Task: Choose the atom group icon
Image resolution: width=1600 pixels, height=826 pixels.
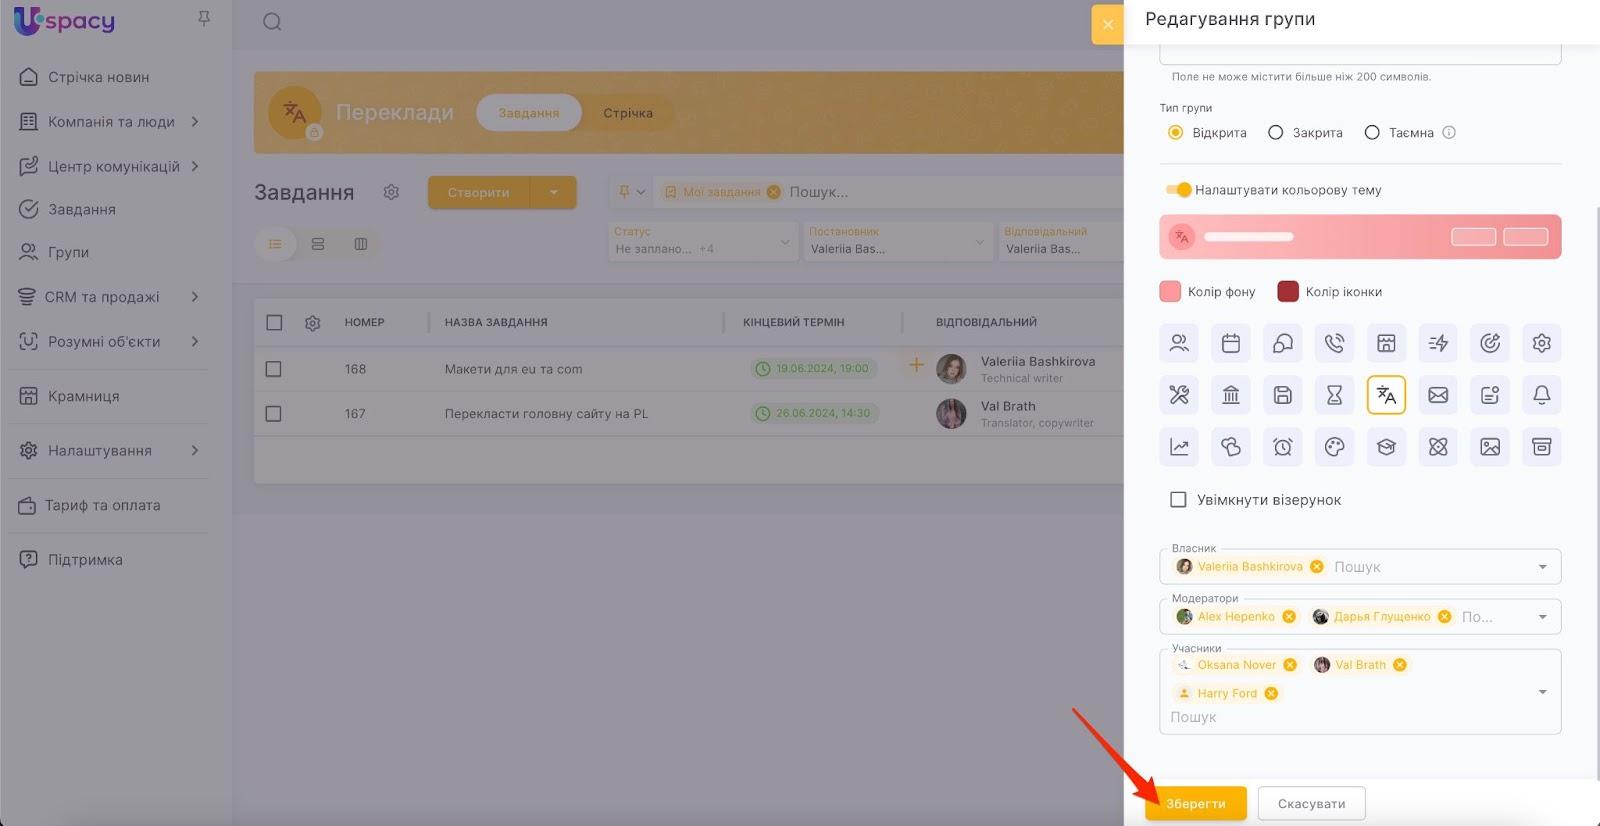Action: click(1438, 447)
